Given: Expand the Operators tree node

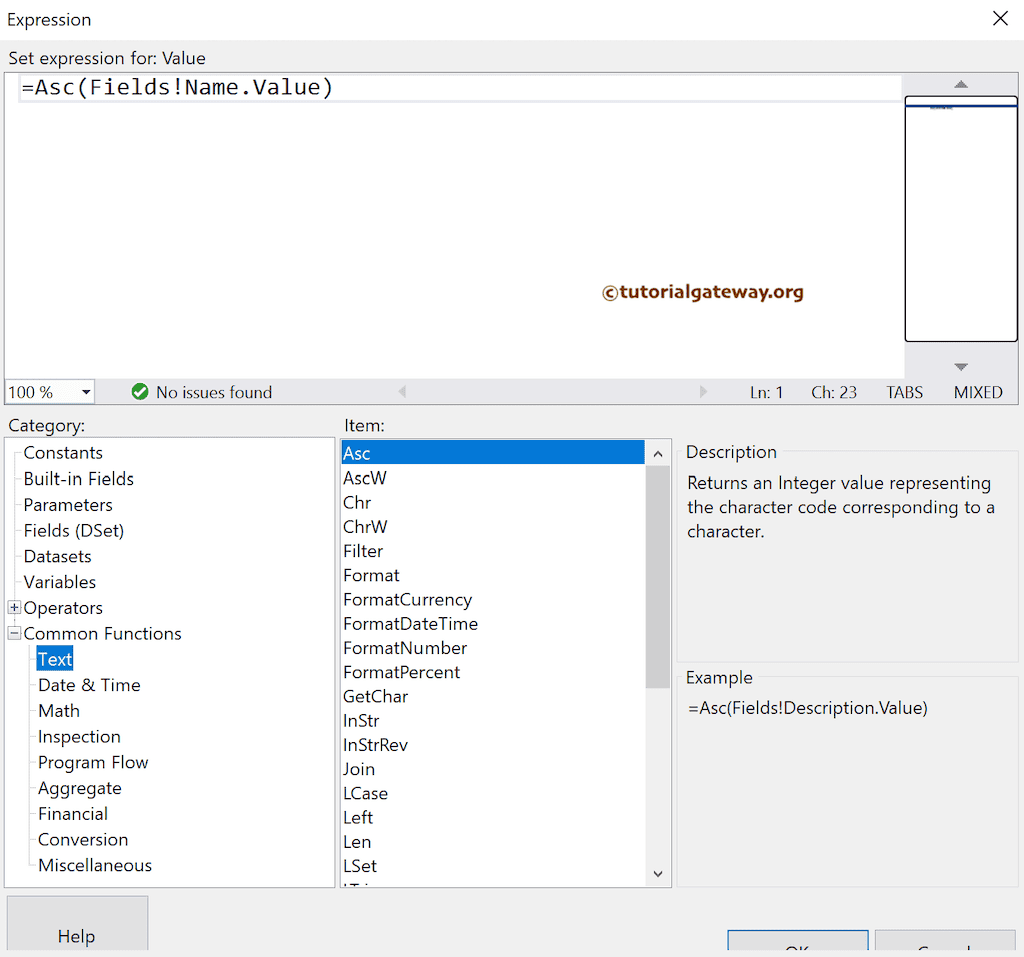Looking at the screenshot, I should (x=13, y=607).
